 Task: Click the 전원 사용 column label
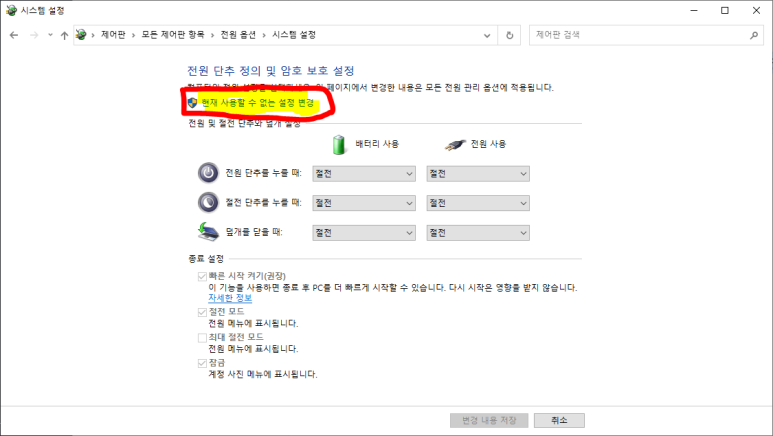(488, 144)
